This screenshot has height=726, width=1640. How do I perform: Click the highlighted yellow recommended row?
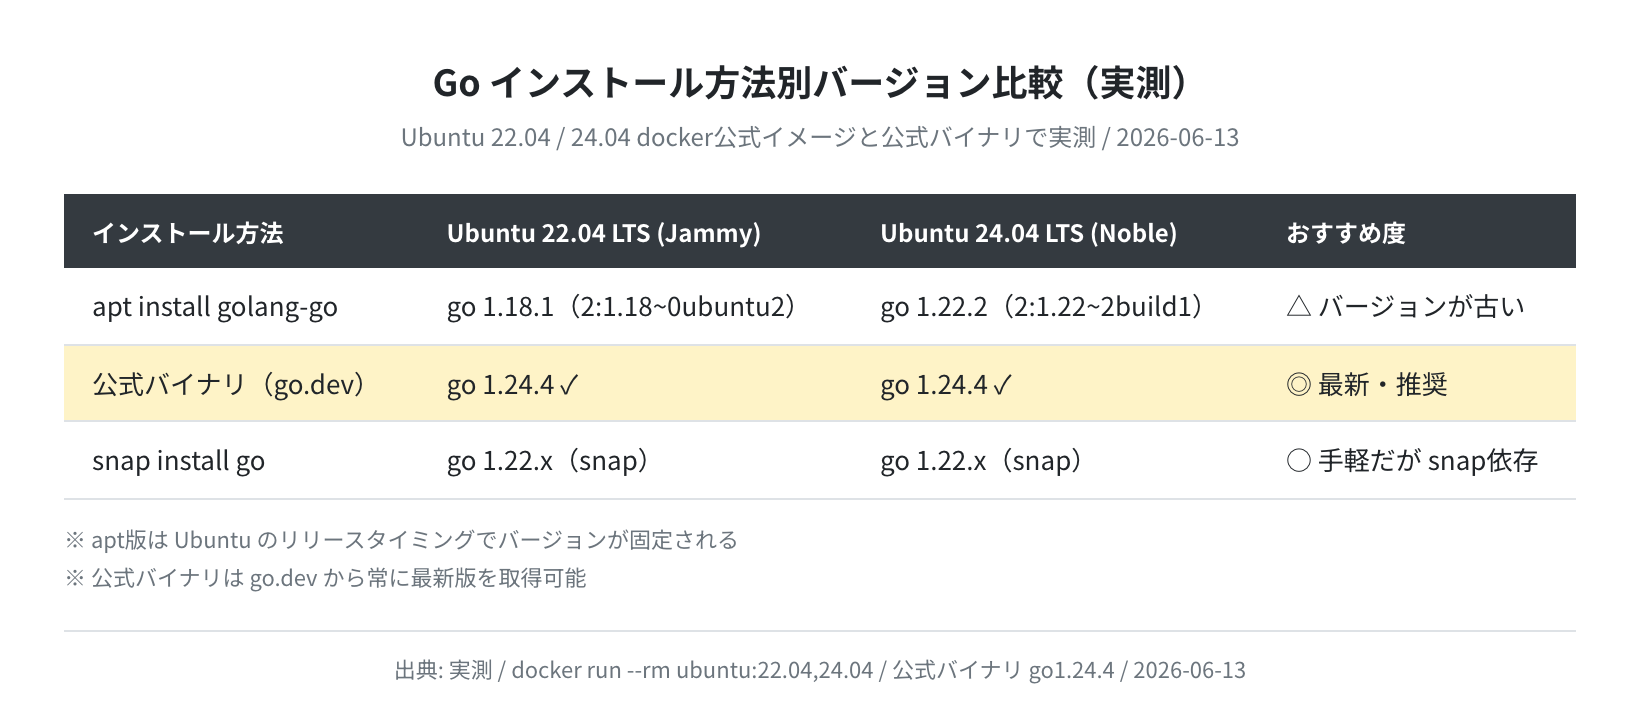coord(820,384)
